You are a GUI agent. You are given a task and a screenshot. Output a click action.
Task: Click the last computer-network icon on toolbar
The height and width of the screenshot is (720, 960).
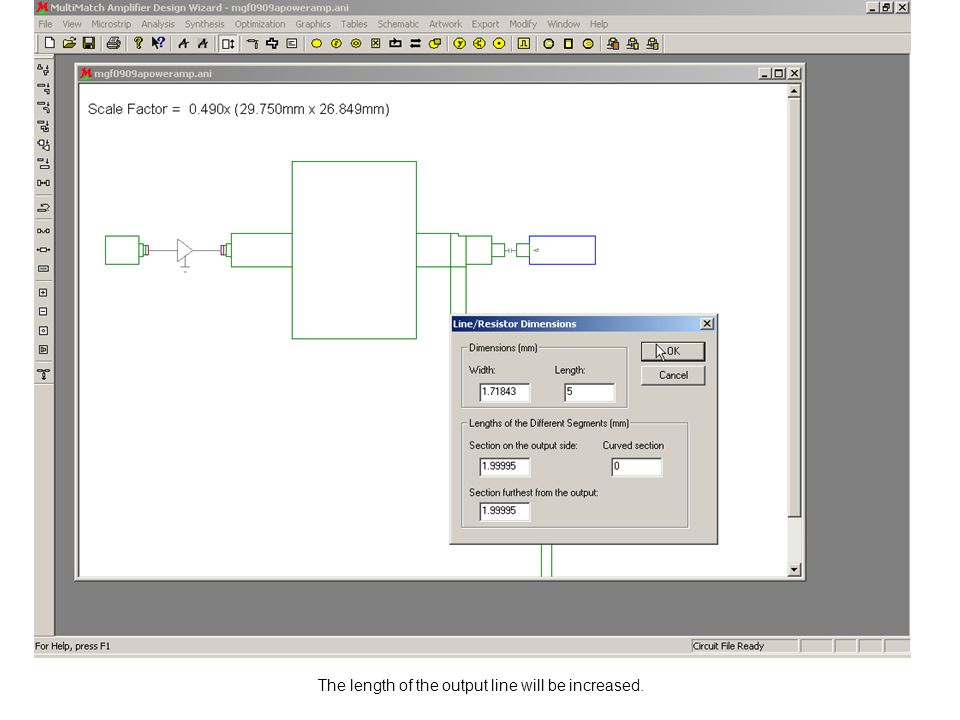(653, 43)
